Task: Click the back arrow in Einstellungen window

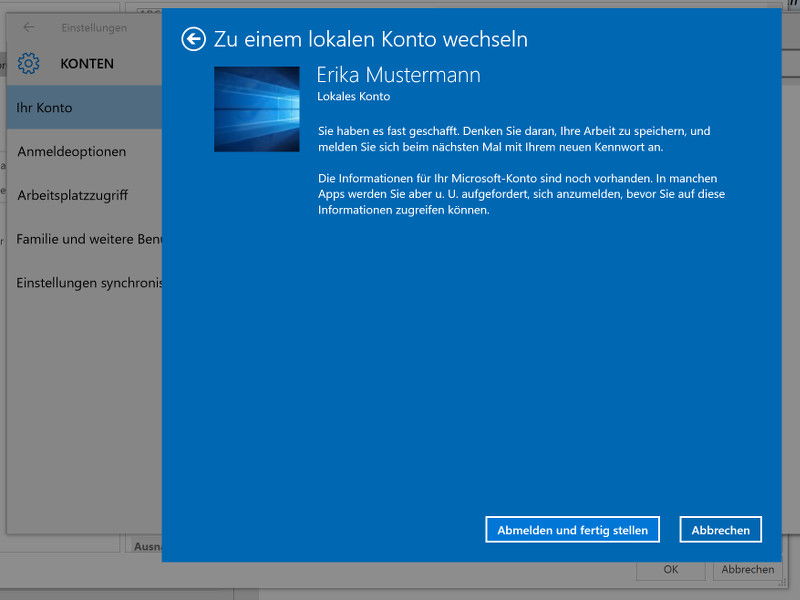Action: (x=29, y=28)
